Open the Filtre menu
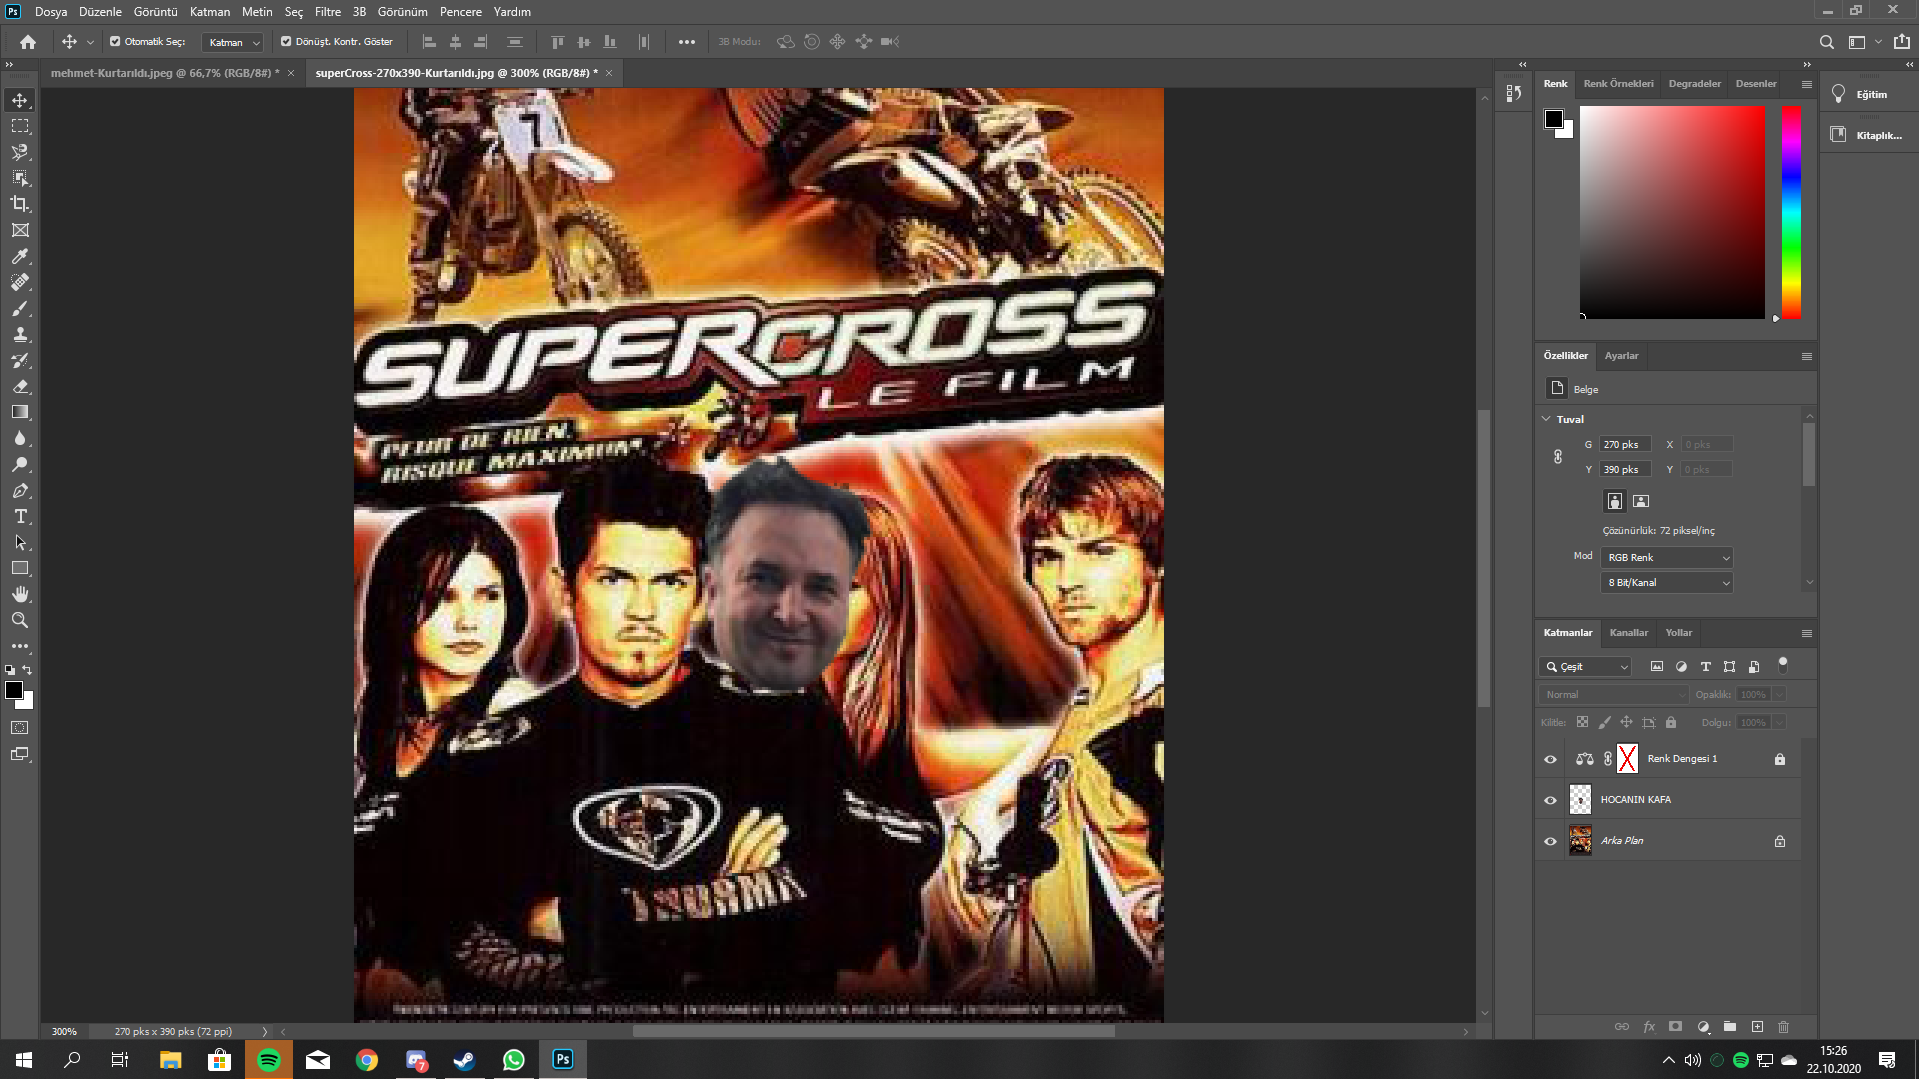 328,12
